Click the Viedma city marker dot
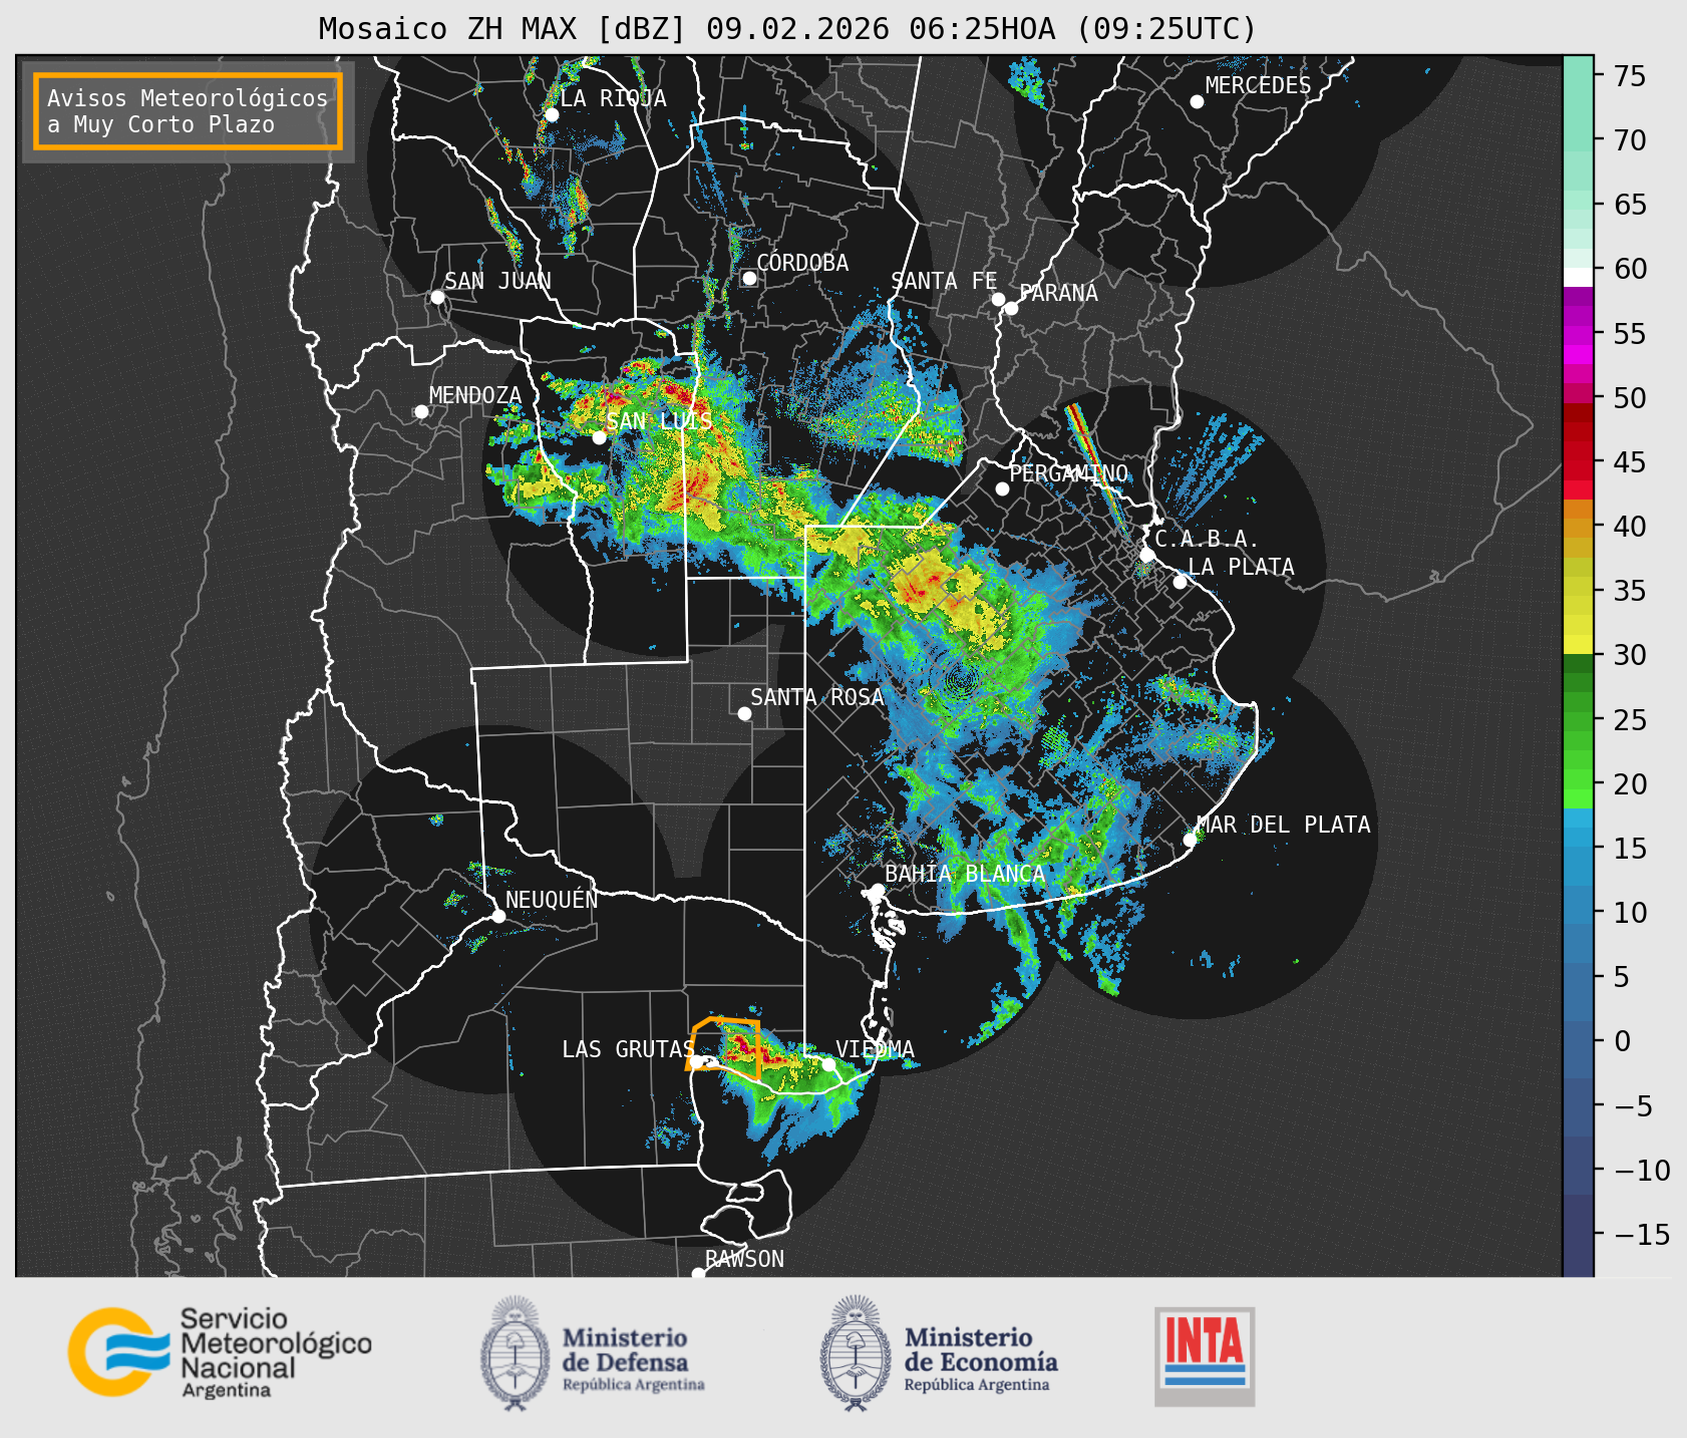The width and height of the screenshot is (1687, 1438). pyautogui.click(x=828, y=1064)
